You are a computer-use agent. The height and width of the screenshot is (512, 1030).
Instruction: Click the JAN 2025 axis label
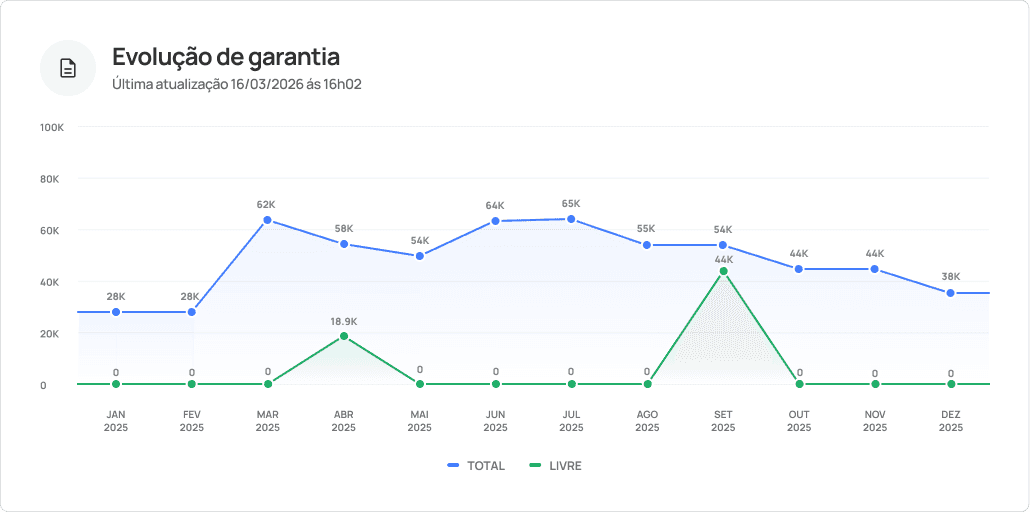(x=116, y=421)
